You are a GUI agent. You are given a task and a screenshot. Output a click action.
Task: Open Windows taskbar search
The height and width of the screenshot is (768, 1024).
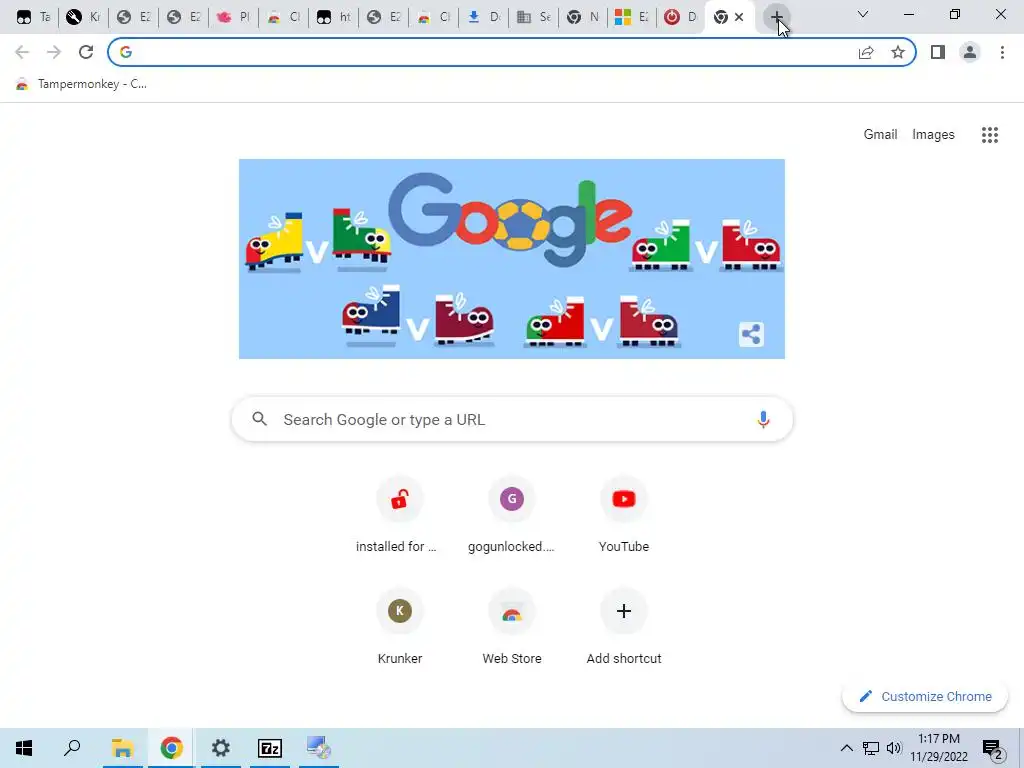coord(72,748)
